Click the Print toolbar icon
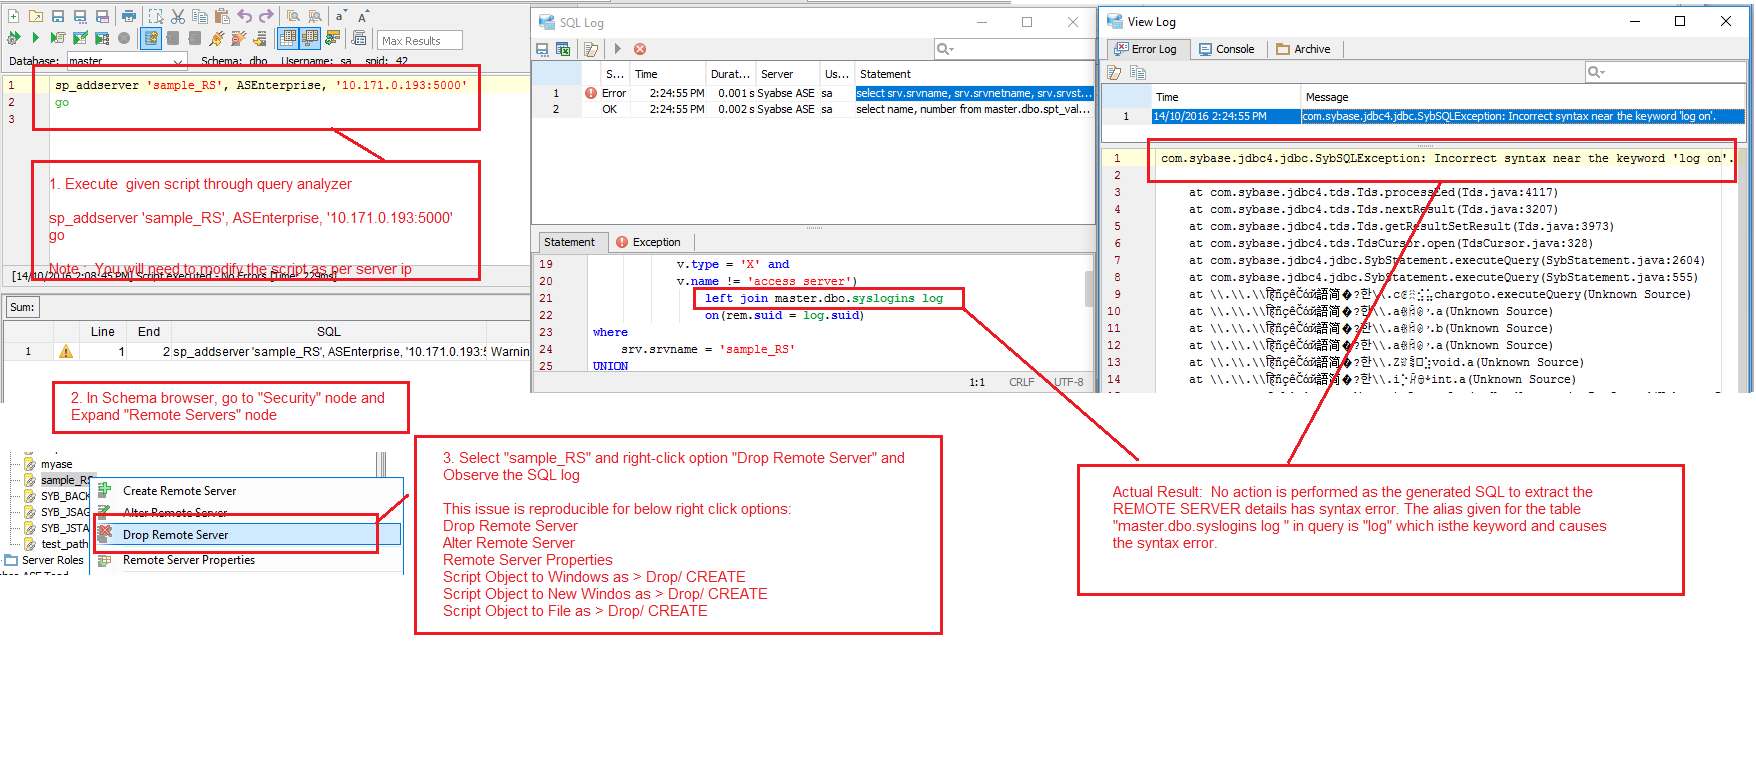The height and width of the screenshot is (758, 1756). coord(129,16)
